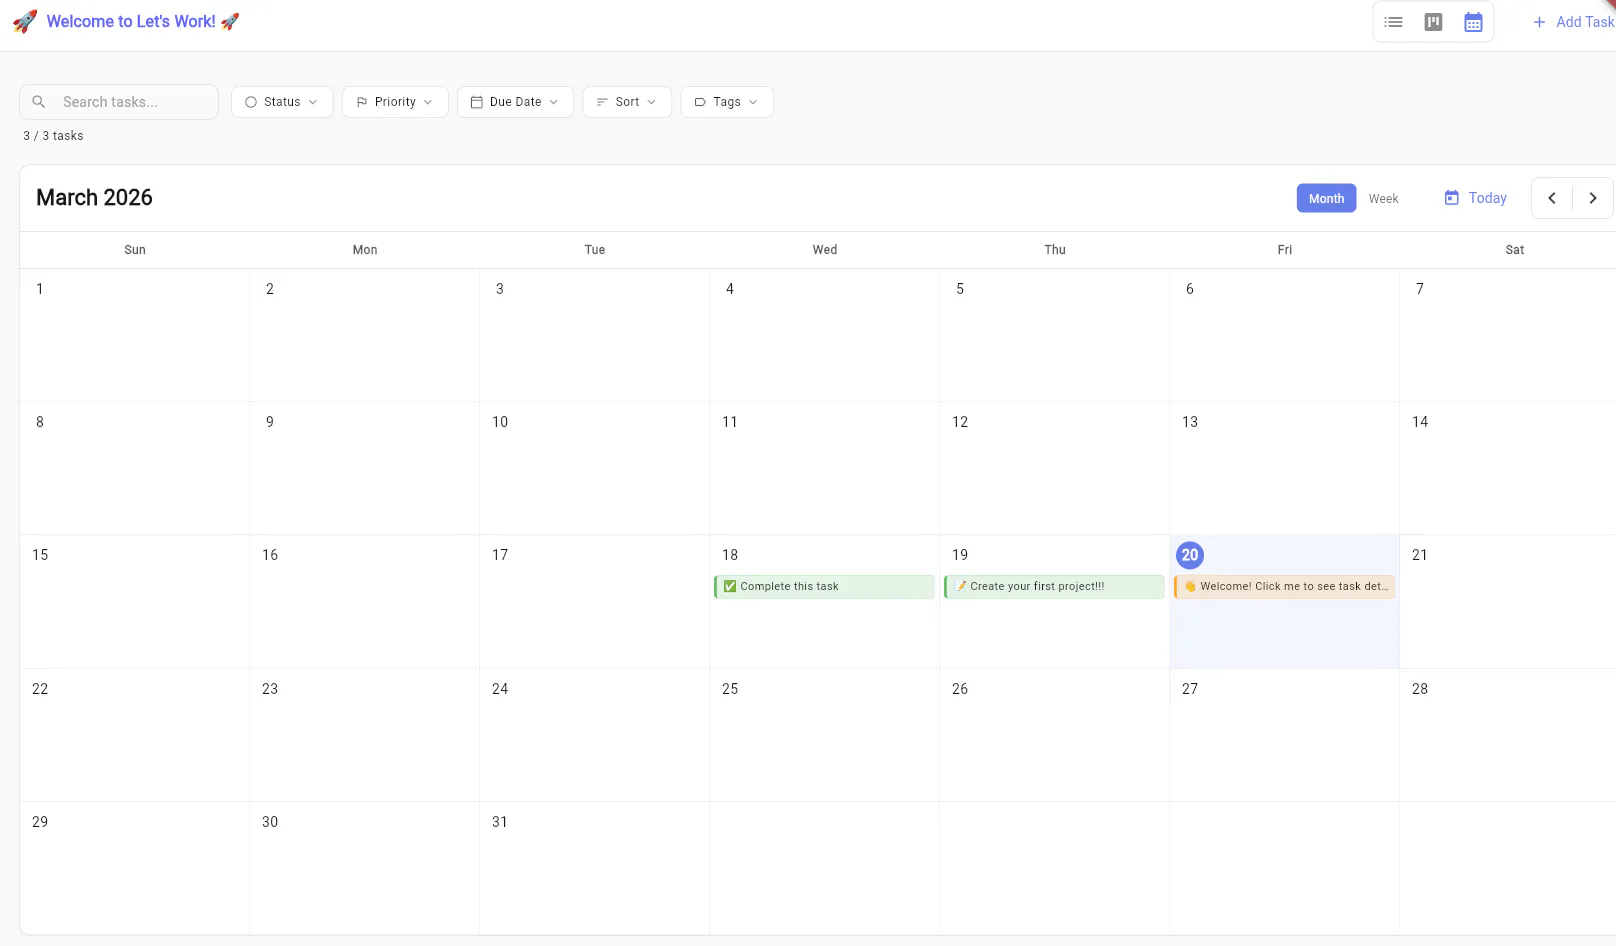Open the Status filter dropdown
Image resolution: width=1616 pixels, height=946 pixels.
(x=282, y=102)
